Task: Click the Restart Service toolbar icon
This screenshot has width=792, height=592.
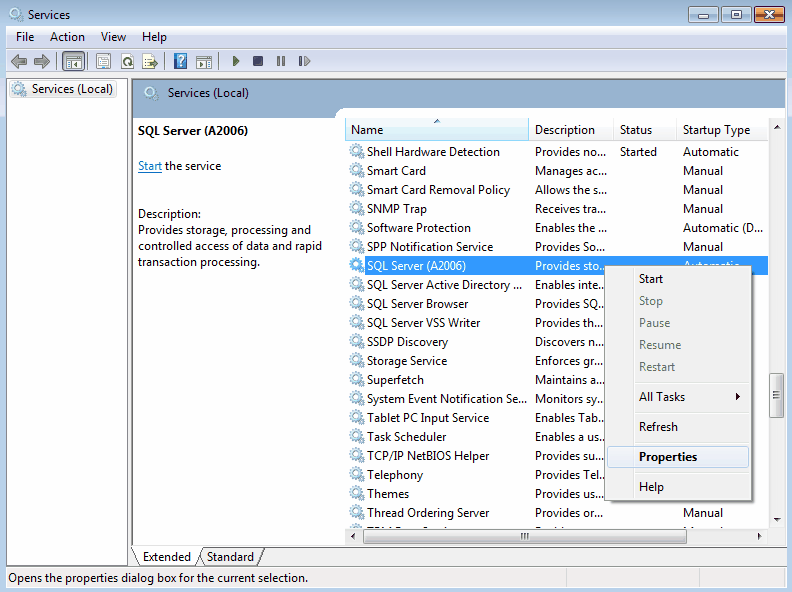Action: (x=304, y=61)
